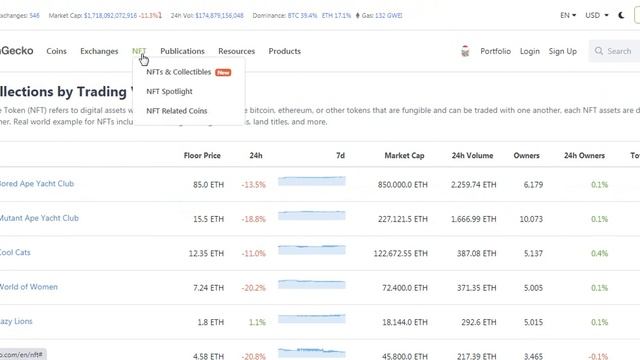Viewport: 640px width, 360px height.
Task: Click the CoinGecko logo
Action: [x=17, y=51]
